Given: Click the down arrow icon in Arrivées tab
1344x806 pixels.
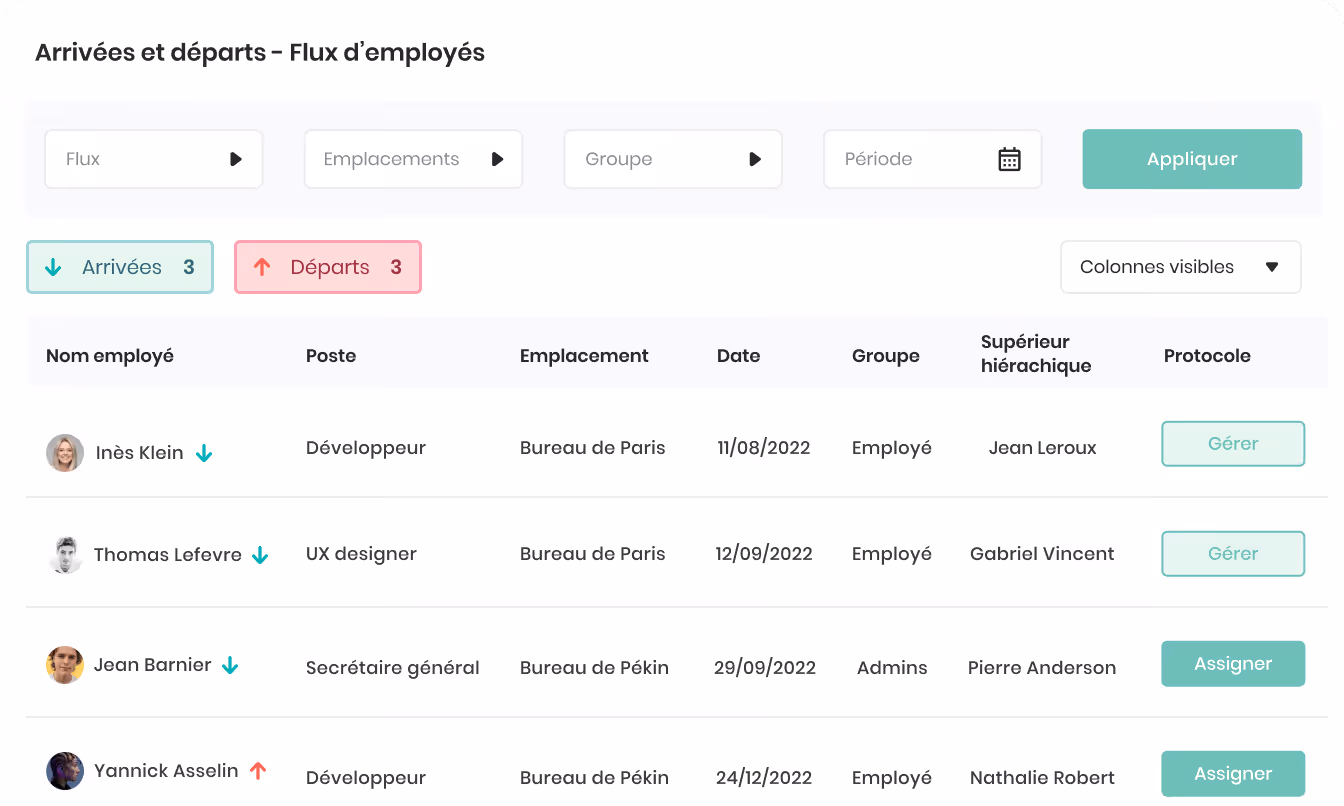Looking at the screenshot, I should pos(54,267).
